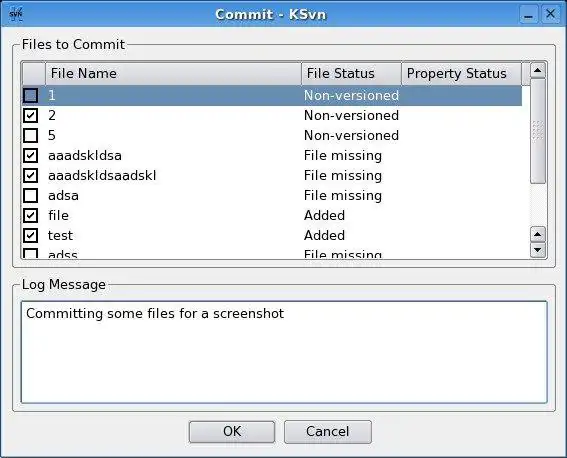The width and height of the screenshot is (567, 458).
Task: Uncheck the checkbox for 'file'
Action: click(30, 215)
